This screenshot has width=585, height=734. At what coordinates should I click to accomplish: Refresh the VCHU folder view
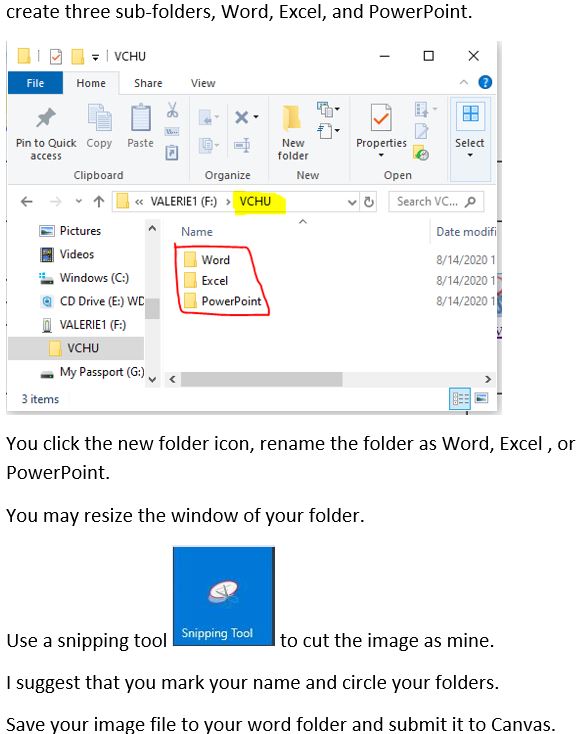[x=369, y=202]
